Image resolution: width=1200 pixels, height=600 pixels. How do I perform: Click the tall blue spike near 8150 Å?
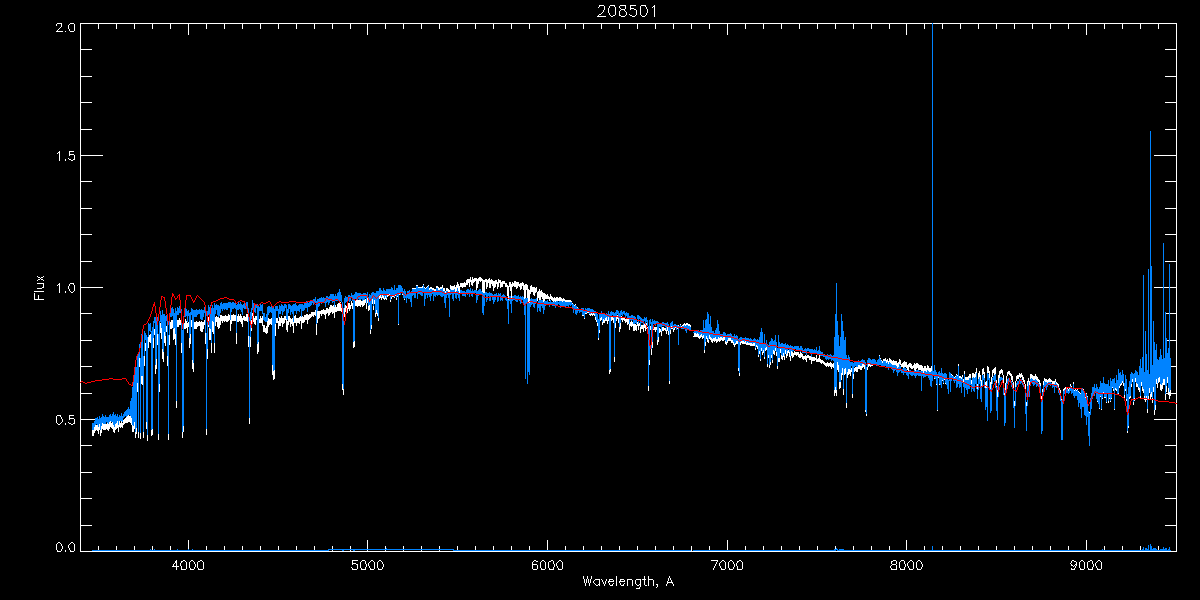coord(932,200)
